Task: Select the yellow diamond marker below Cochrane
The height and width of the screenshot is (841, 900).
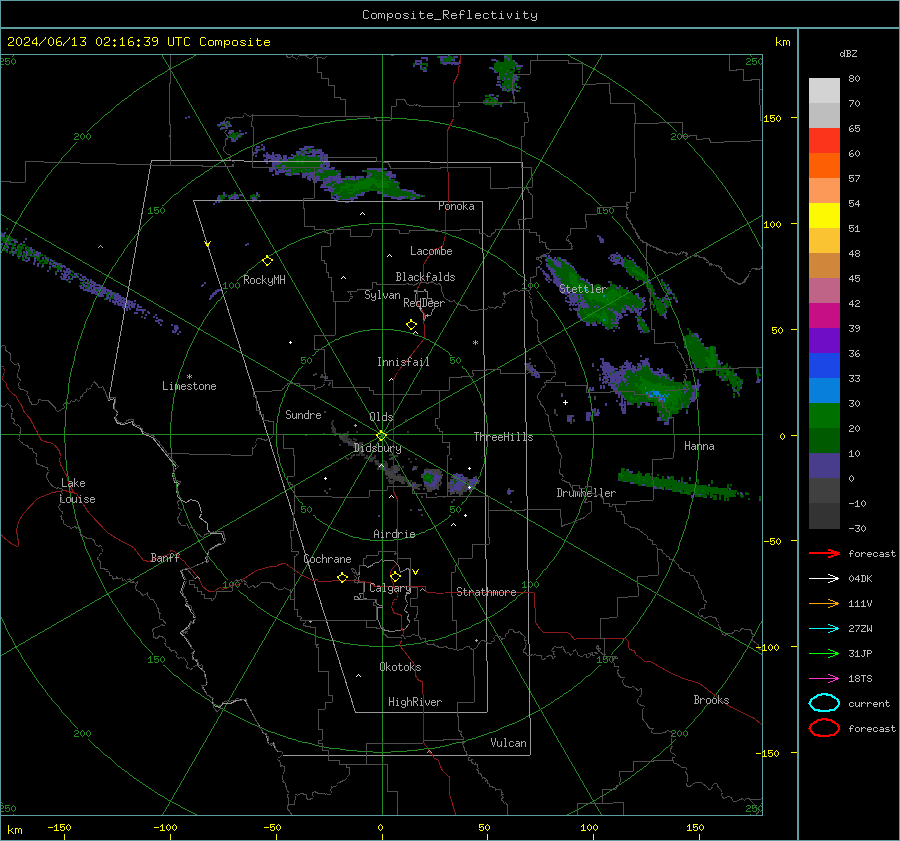Action: [x=343, y=577]
